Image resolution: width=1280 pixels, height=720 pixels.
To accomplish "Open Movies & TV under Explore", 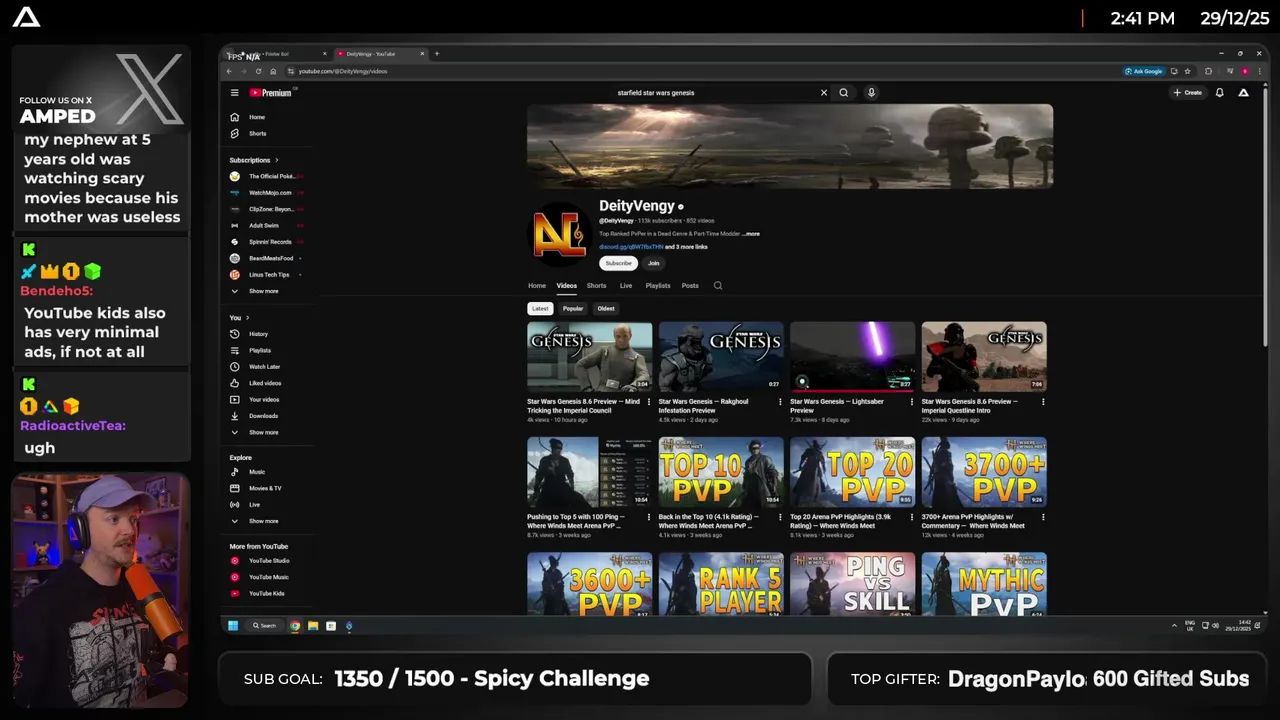I will [256, 488].
